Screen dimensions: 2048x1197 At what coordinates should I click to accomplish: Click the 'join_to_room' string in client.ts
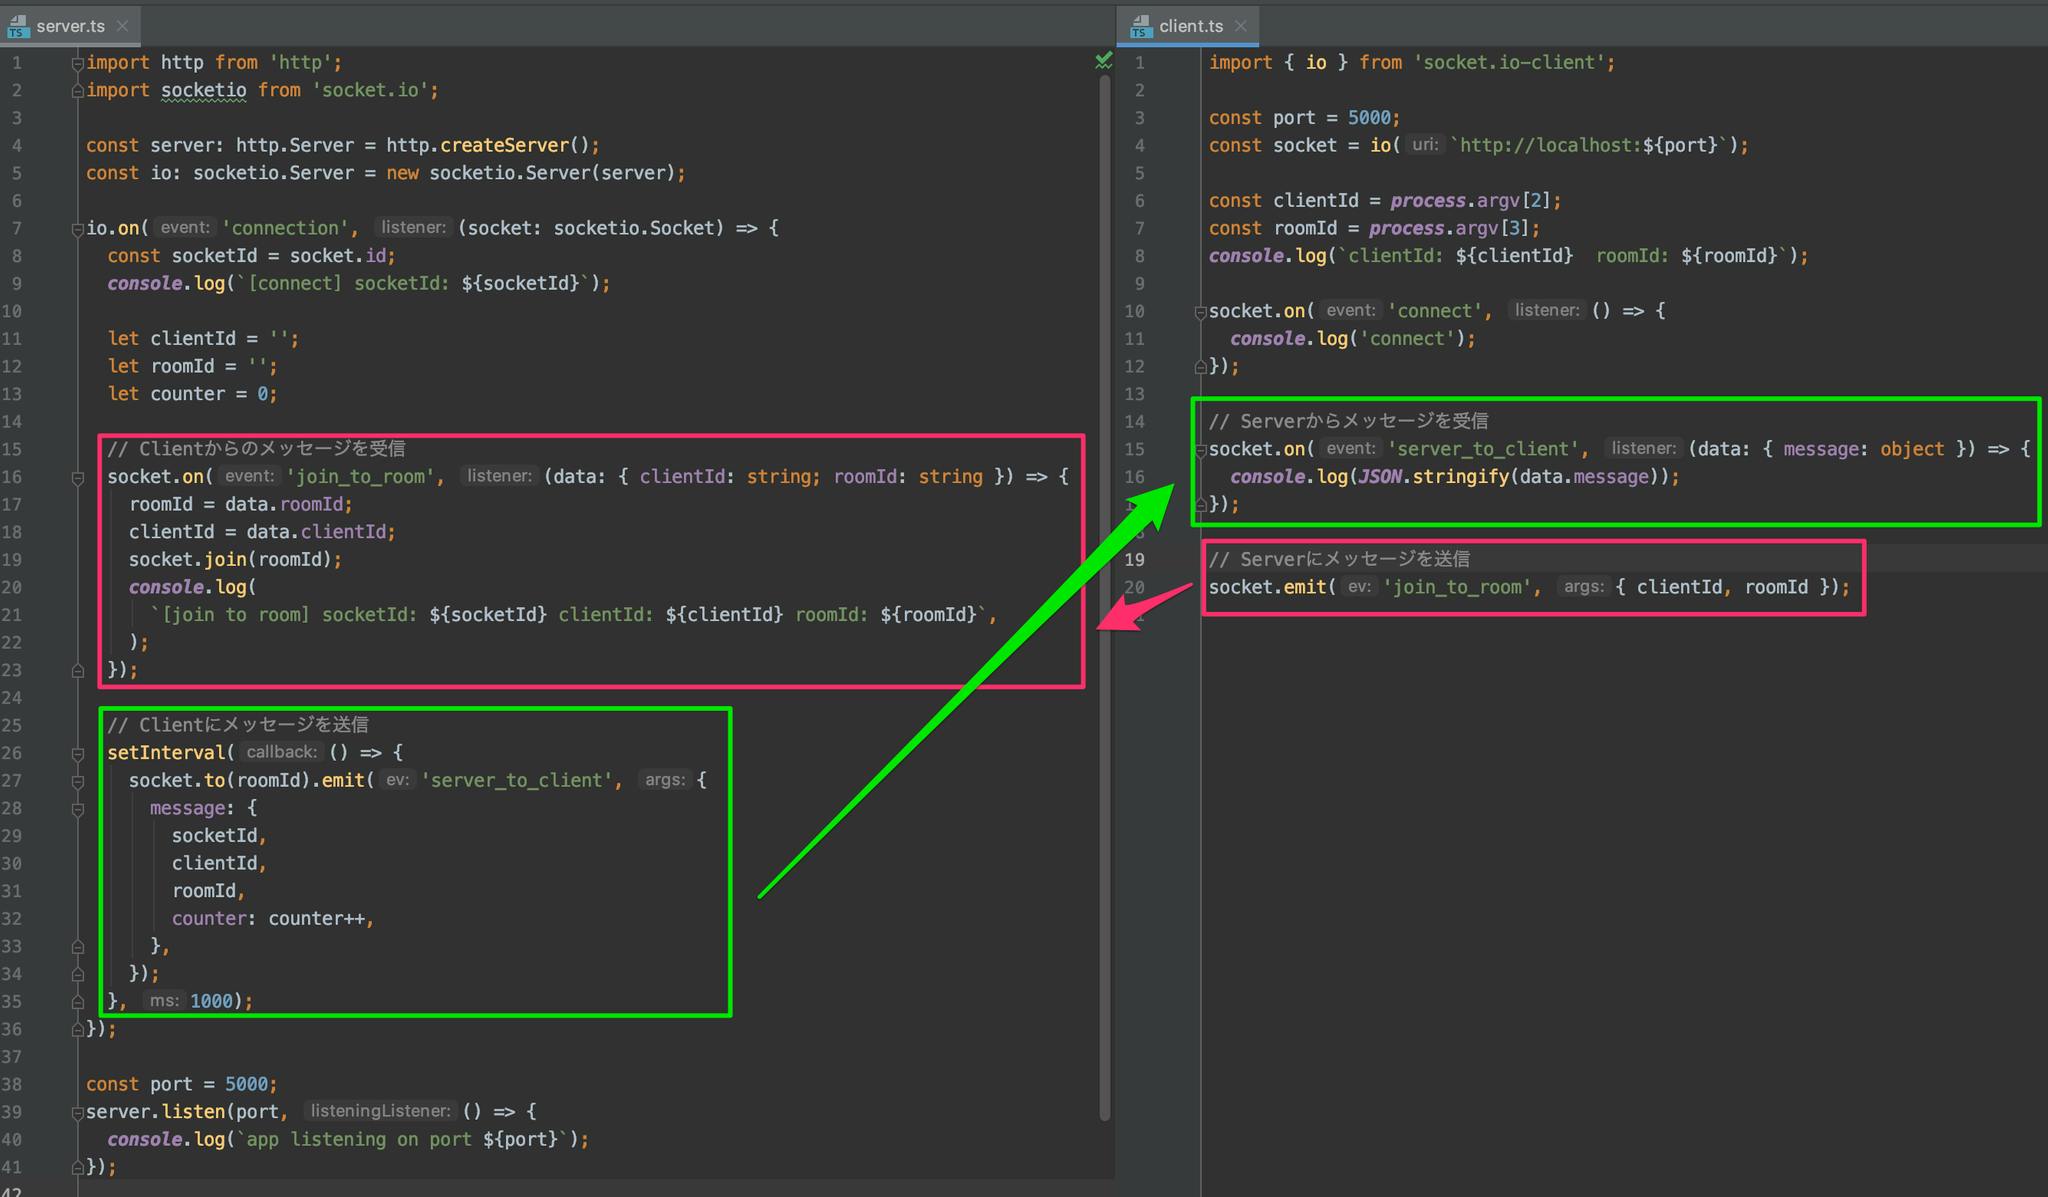(x=1457, y=587)
